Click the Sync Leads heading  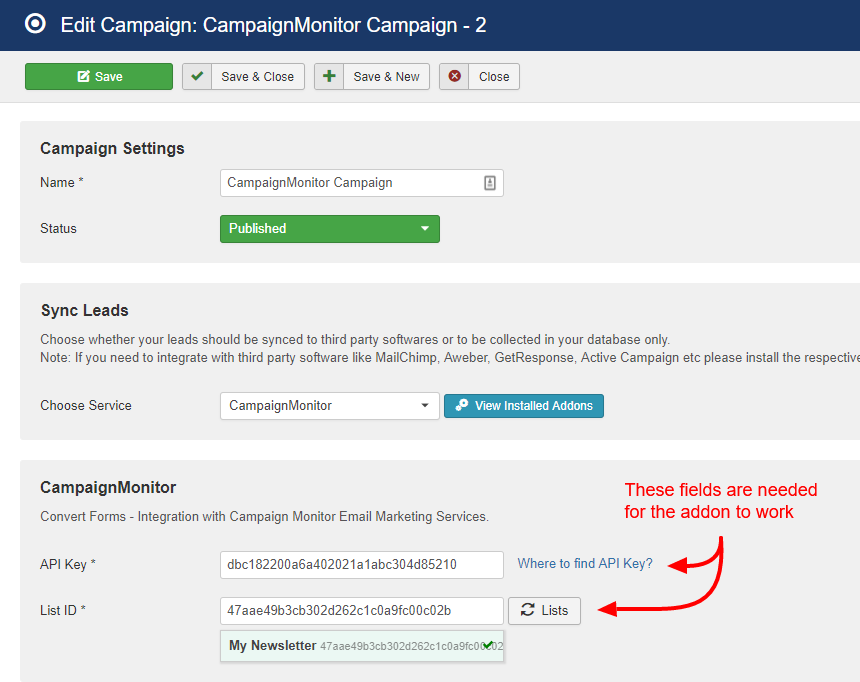pyautogui.click(x=84, y=311)
